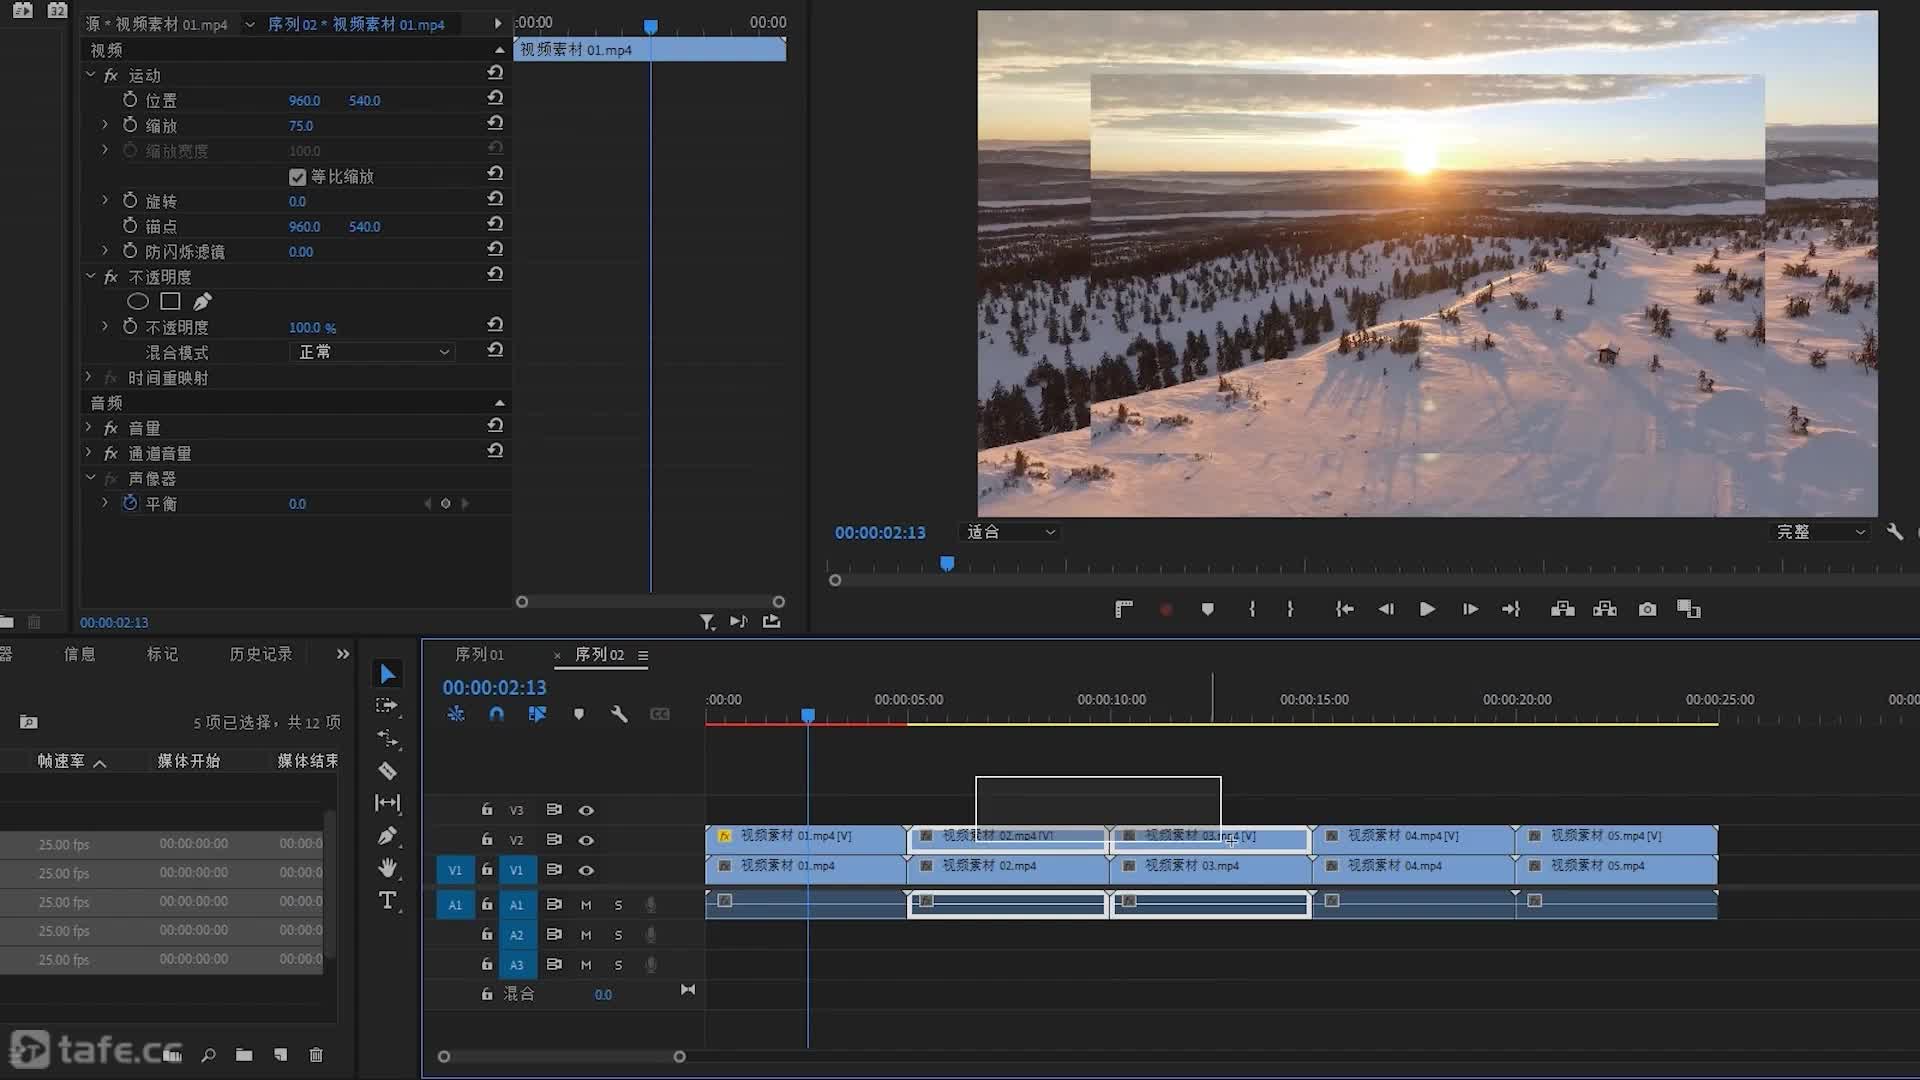Expand the Time Remapping section
Image resolution: width=1920 pixels, height=1080 pixels.
(x=89, y=377)
